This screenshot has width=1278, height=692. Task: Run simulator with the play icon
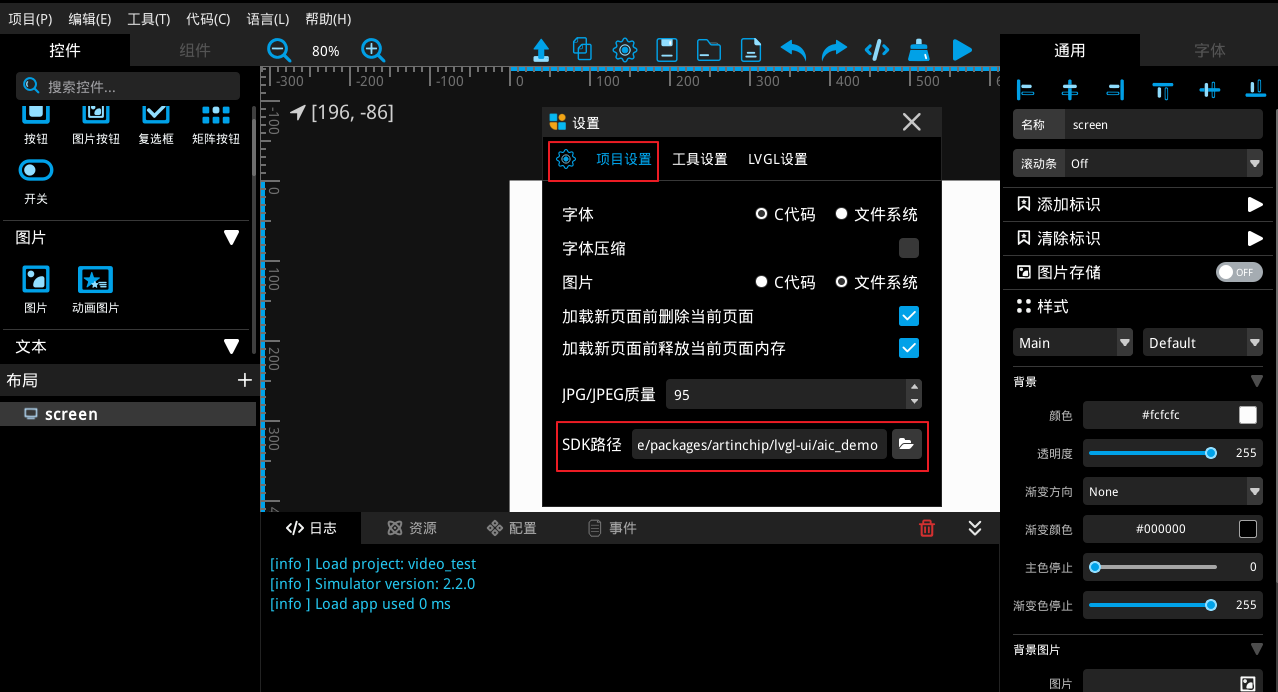coord(962,49)
